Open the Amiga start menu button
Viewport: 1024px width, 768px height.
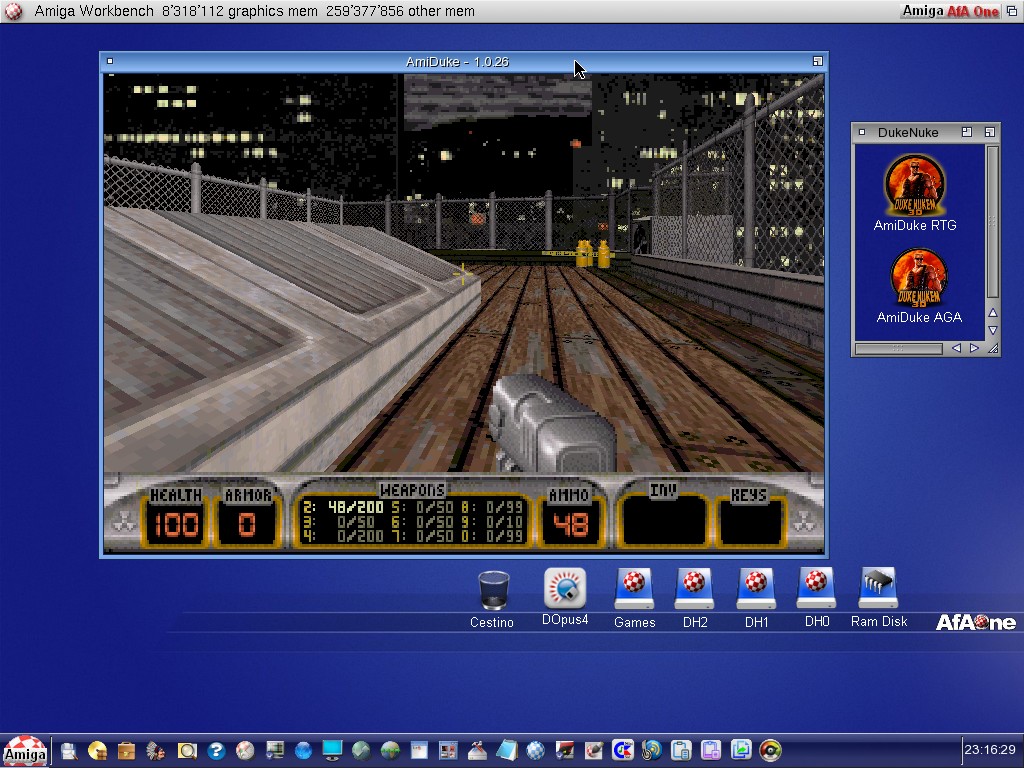tap(24, 751)
